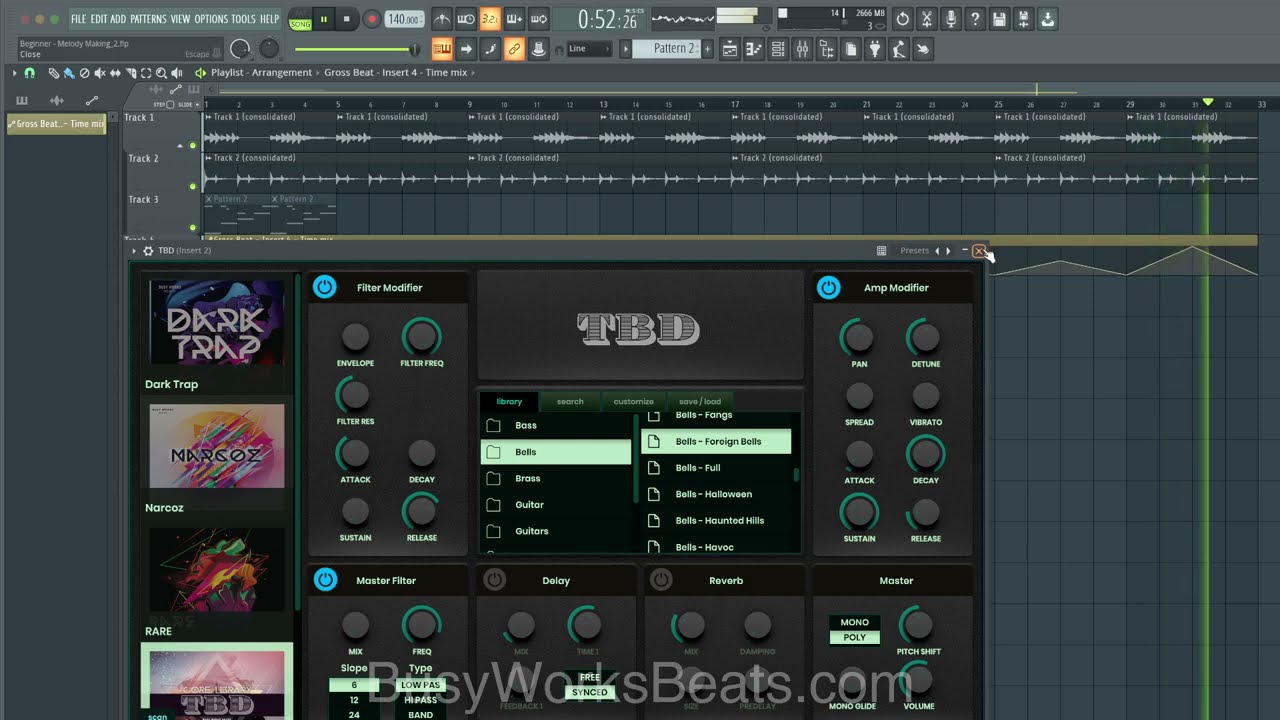
Task: Select MONO voice mode
Action: 854,622
